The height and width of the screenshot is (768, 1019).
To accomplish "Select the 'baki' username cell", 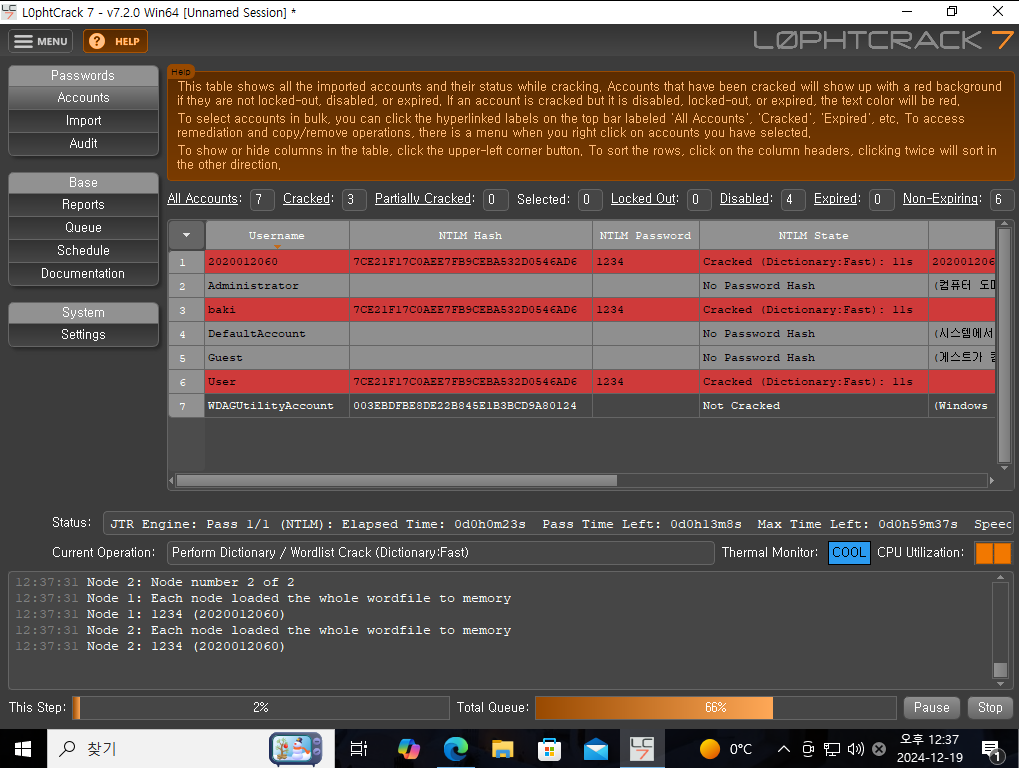I will coord(277,309).
